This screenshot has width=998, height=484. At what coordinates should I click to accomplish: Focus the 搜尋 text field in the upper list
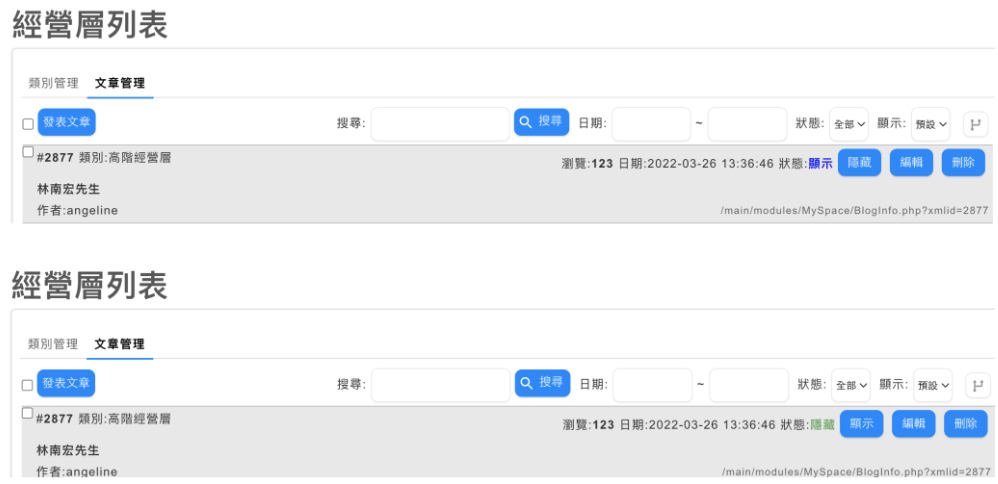(x=440, y=124)
